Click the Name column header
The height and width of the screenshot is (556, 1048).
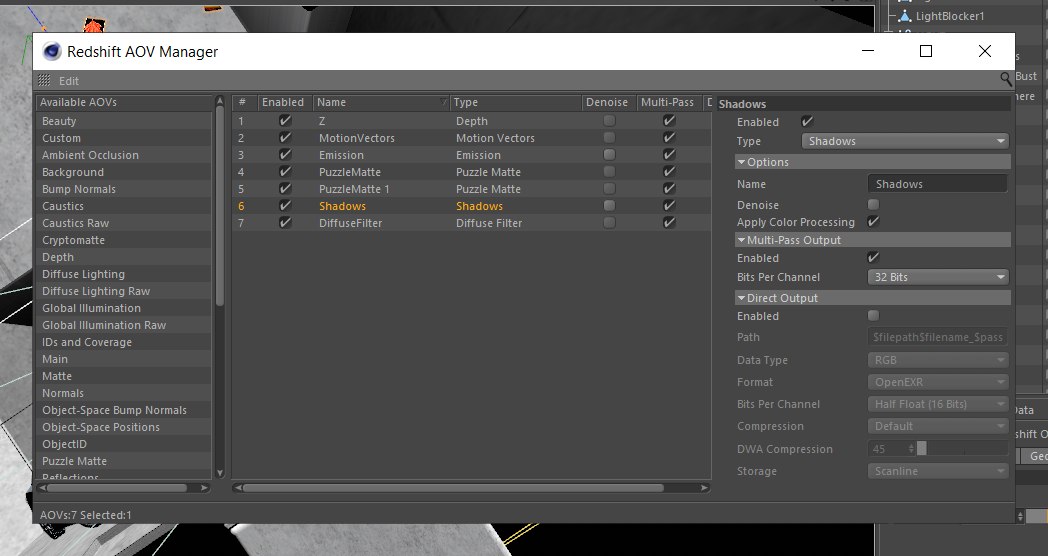click(x=381, y=102)
